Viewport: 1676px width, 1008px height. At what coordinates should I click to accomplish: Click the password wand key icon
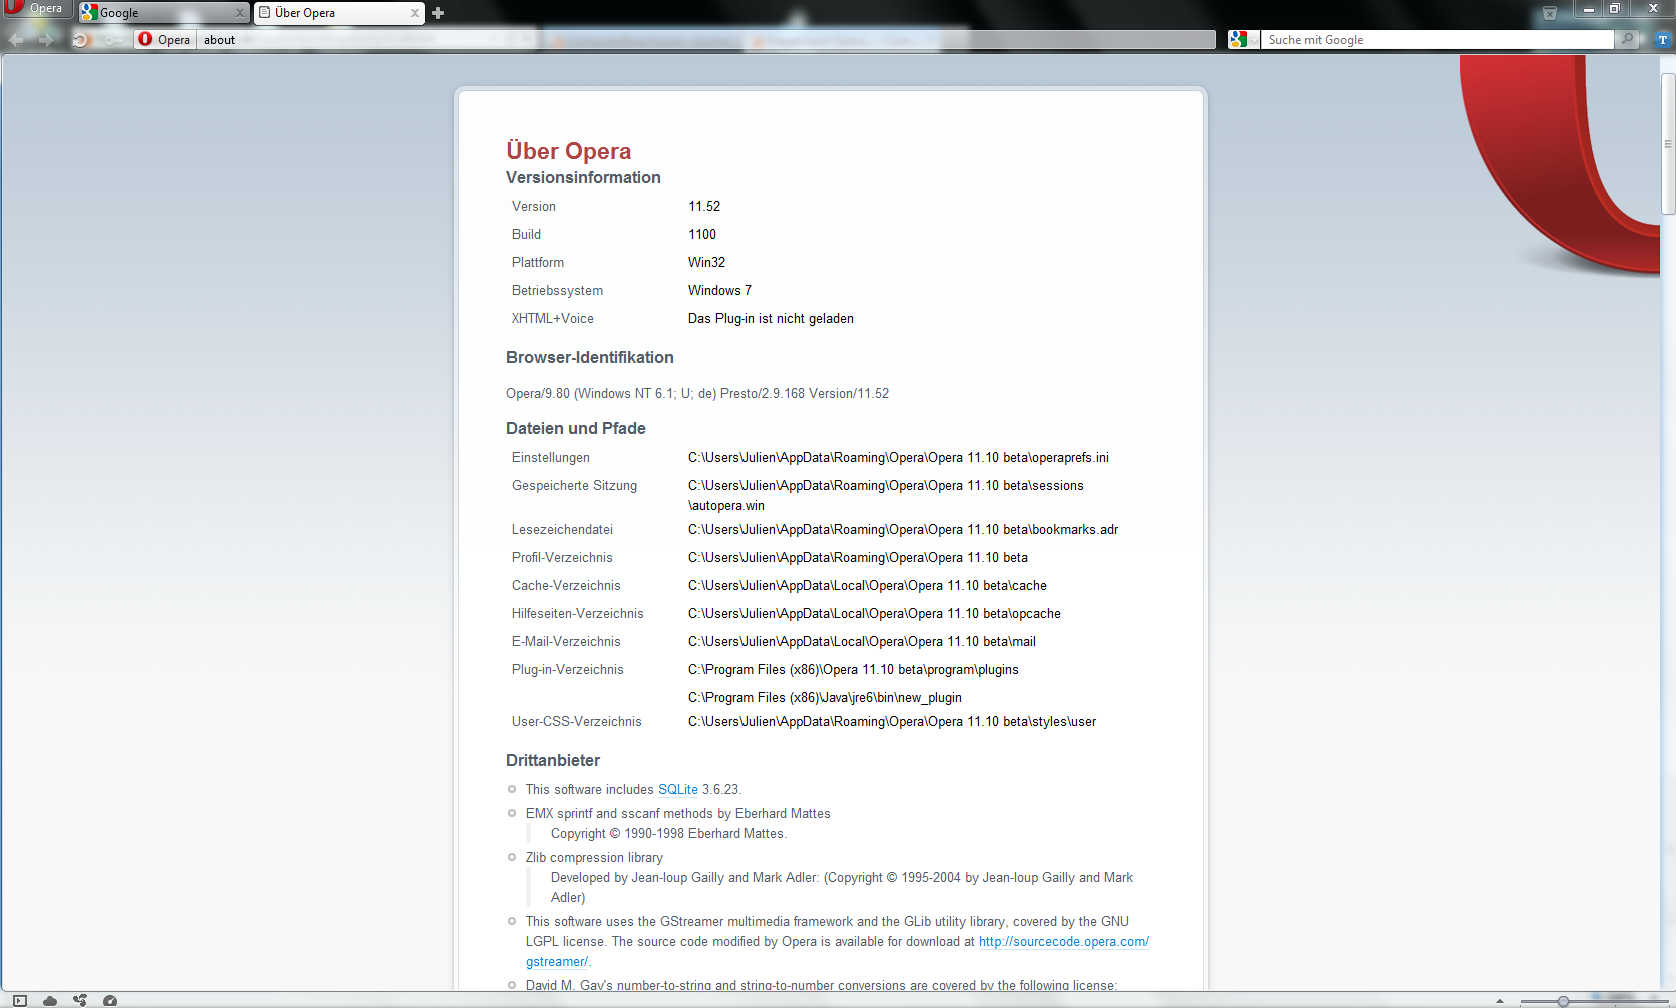click(x=115, y=40)
